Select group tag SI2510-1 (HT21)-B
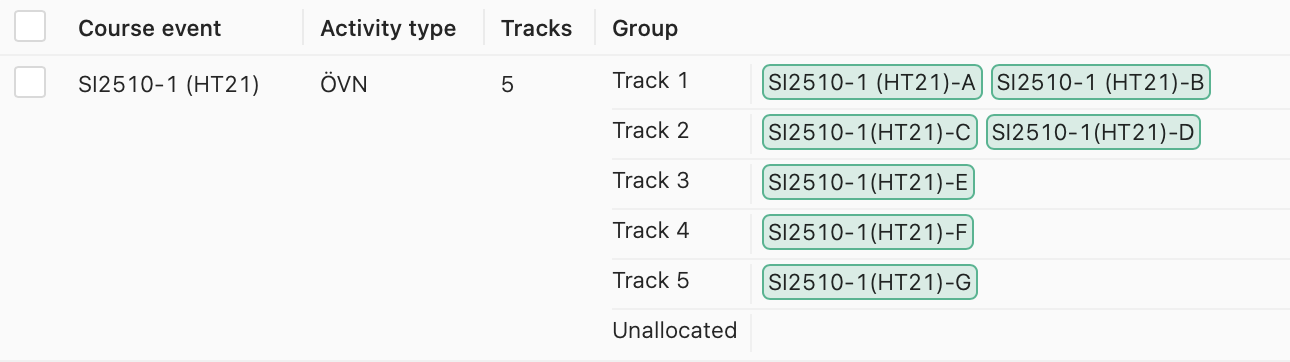This screenshot has height=362, width=1290. pyautogui.click(x=1101, y=83)
